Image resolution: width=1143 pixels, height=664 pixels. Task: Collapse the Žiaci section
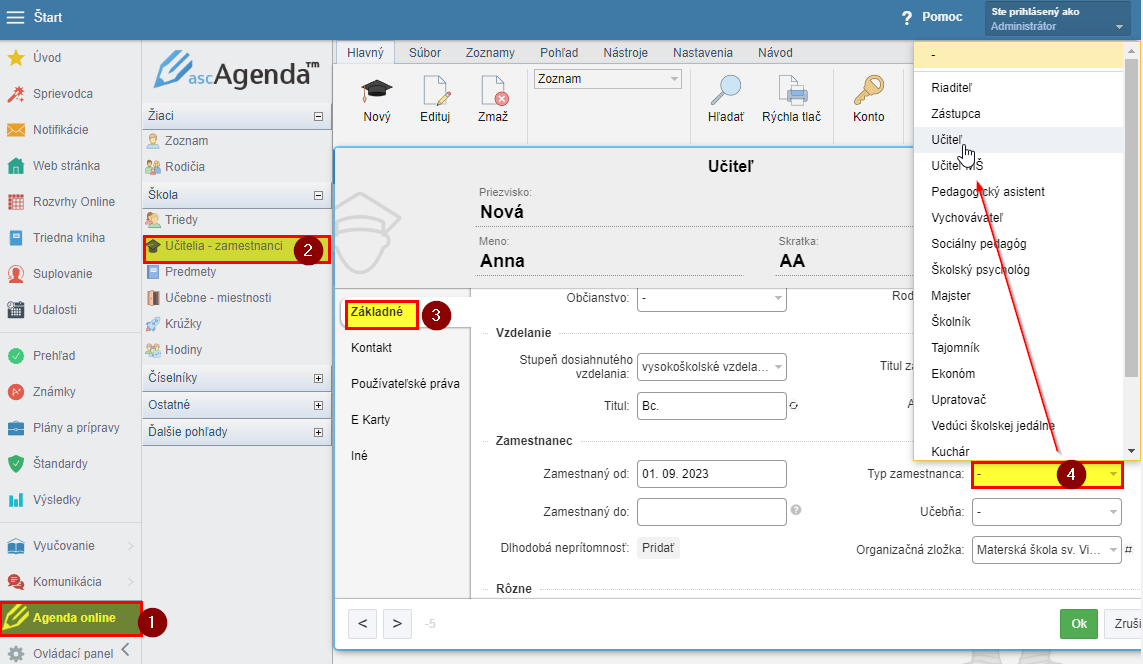pyautogui.click(x=318, y=116)
